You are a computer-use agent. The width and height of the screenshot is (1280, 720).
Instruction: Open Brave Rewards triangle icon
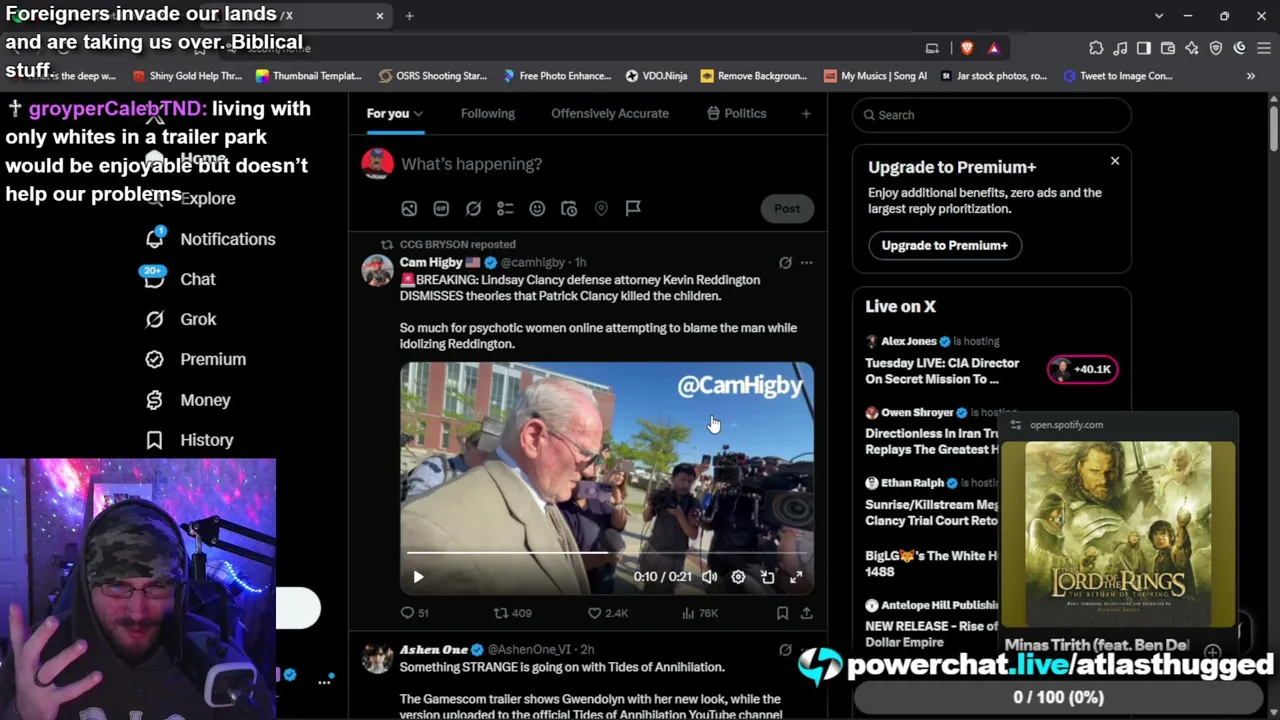point(993,48)
